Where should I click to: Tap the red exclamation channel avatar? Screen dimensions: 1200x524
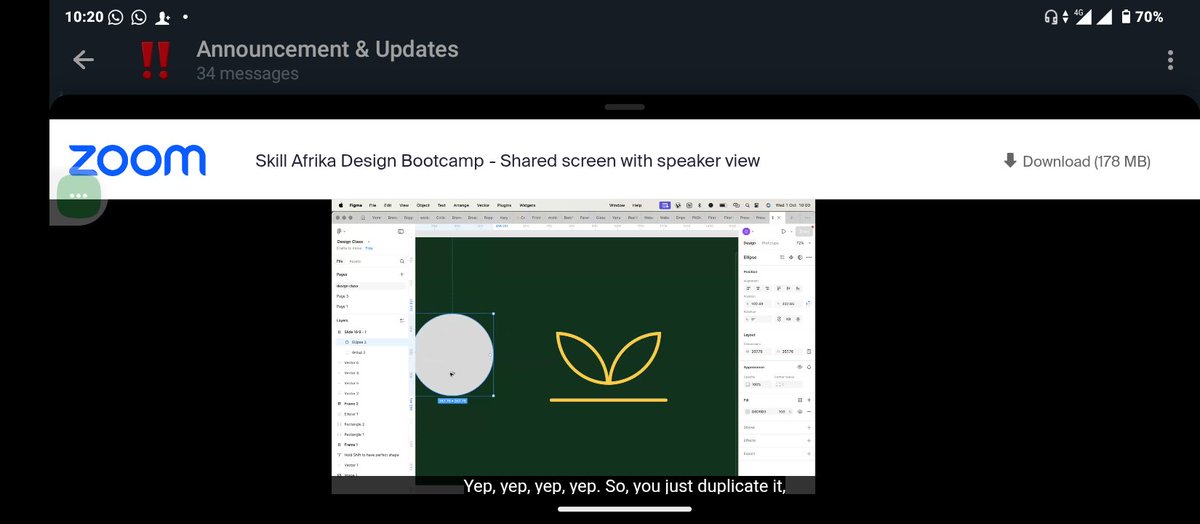[155, 60]
